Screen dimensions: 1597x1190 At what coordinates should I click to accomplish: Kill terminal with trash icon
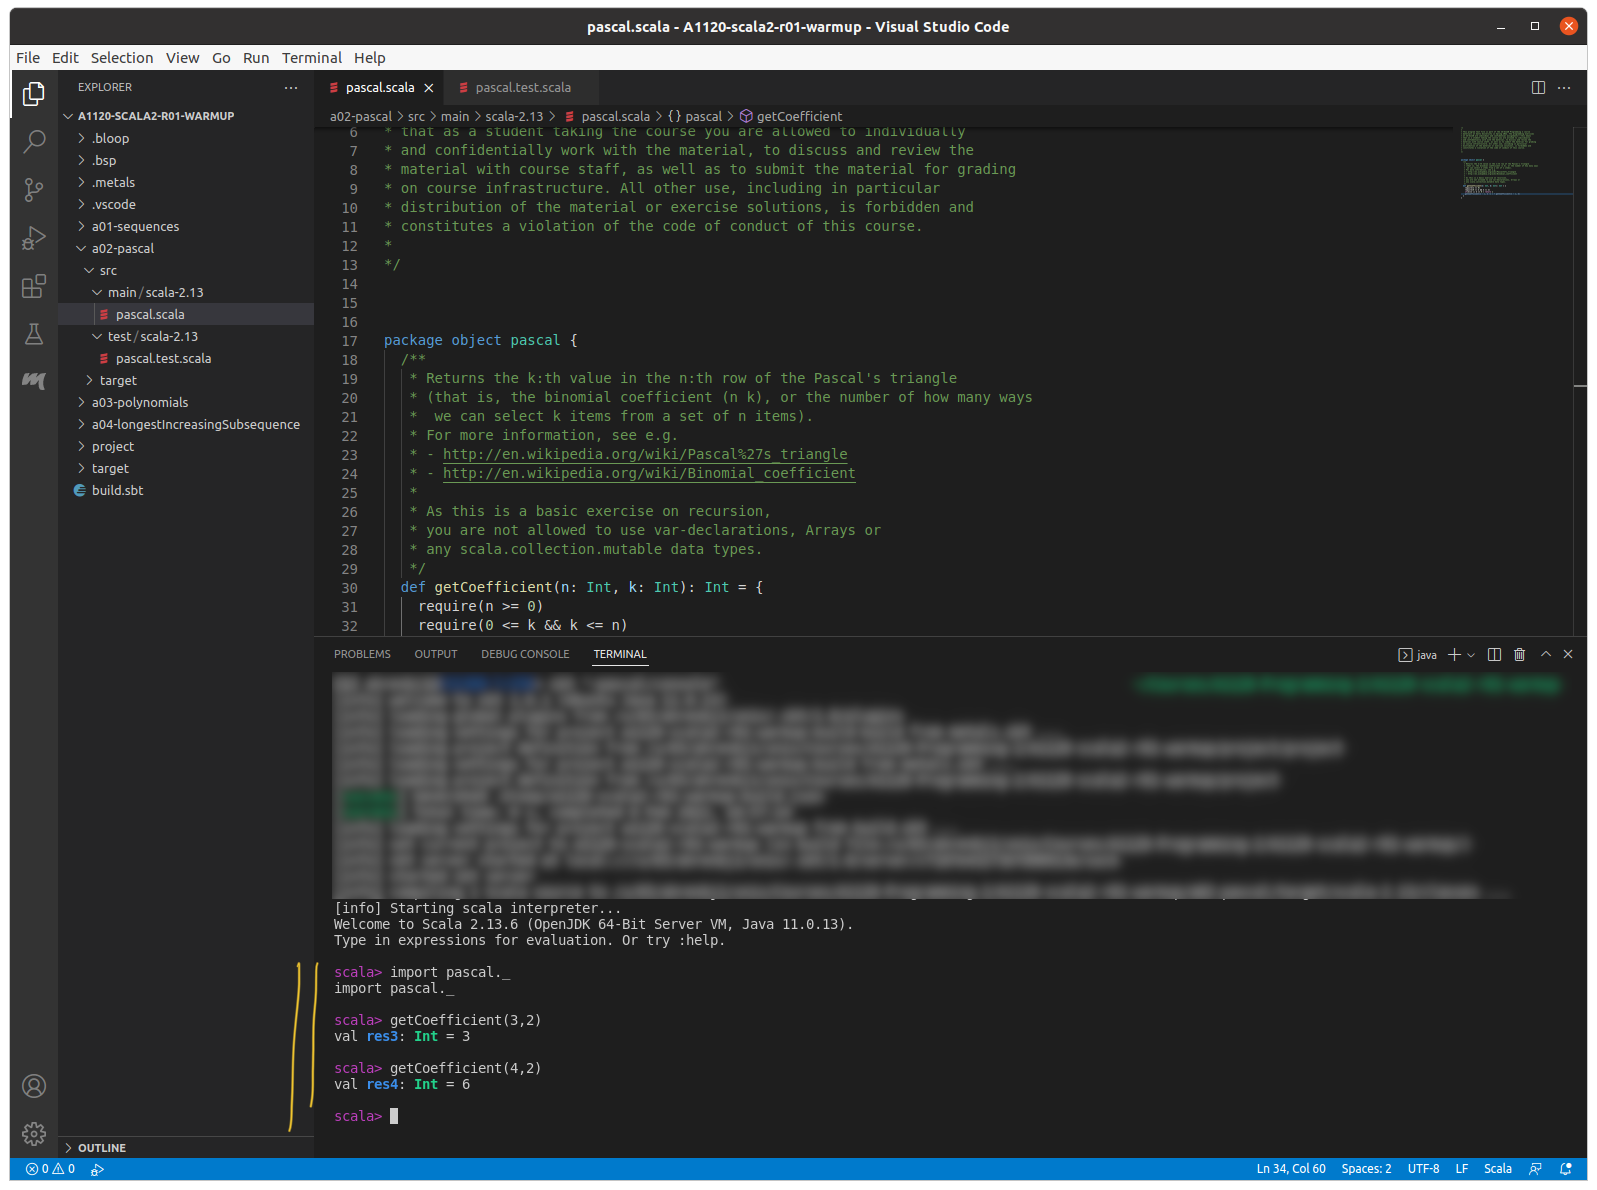click(1519, 654)
